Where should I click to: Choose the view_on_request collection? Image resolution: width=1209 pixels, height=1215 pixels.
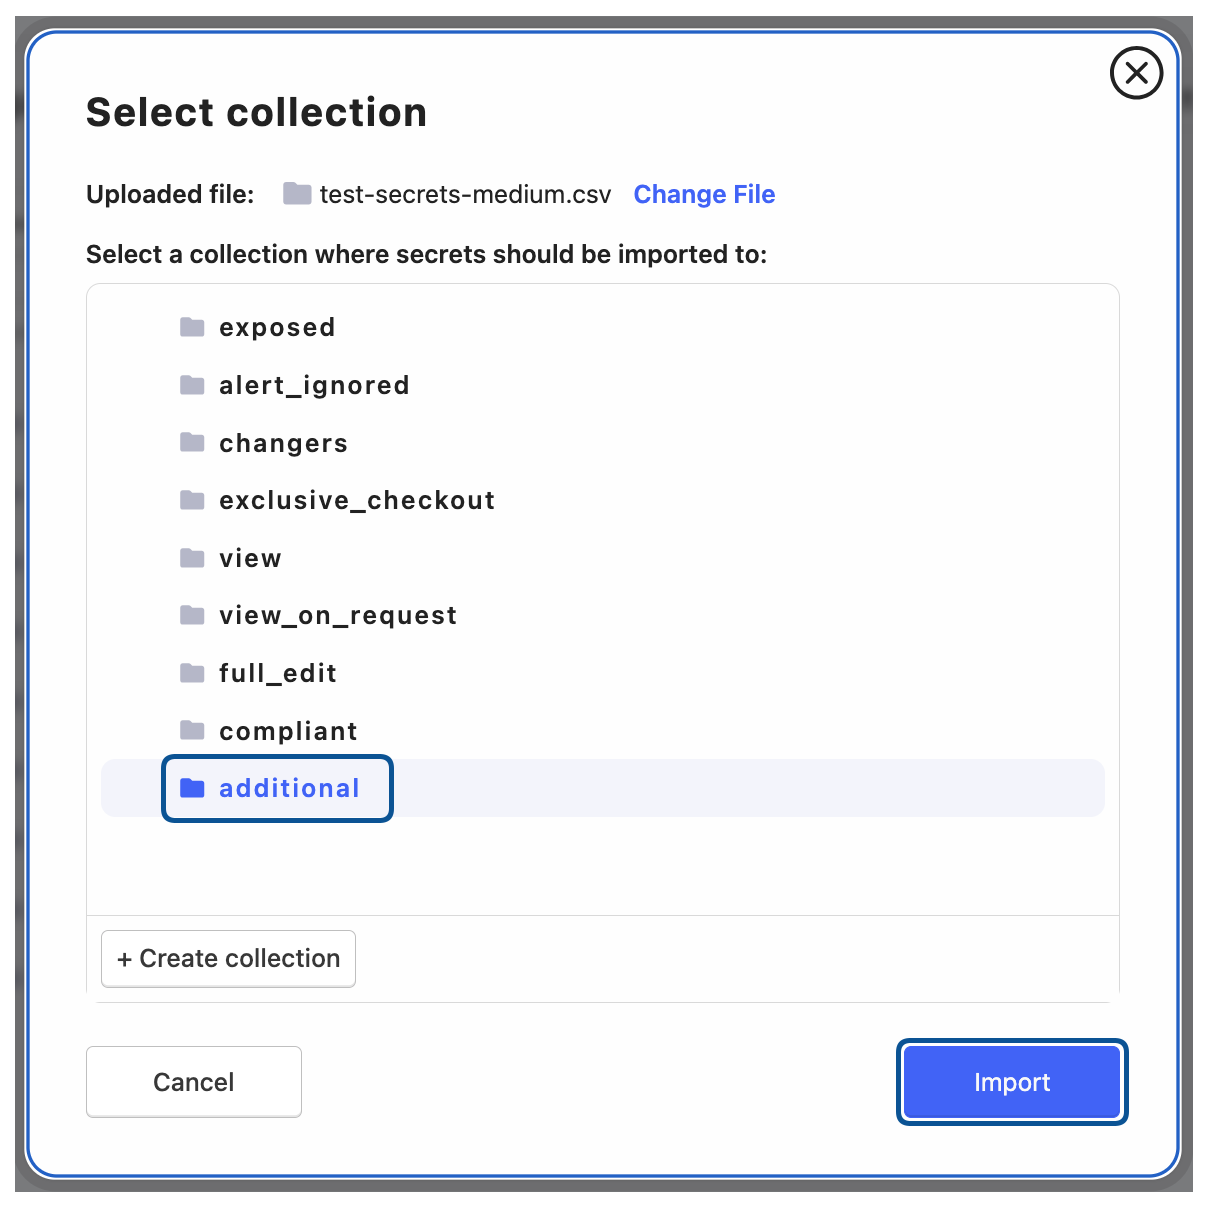(338, 615)
